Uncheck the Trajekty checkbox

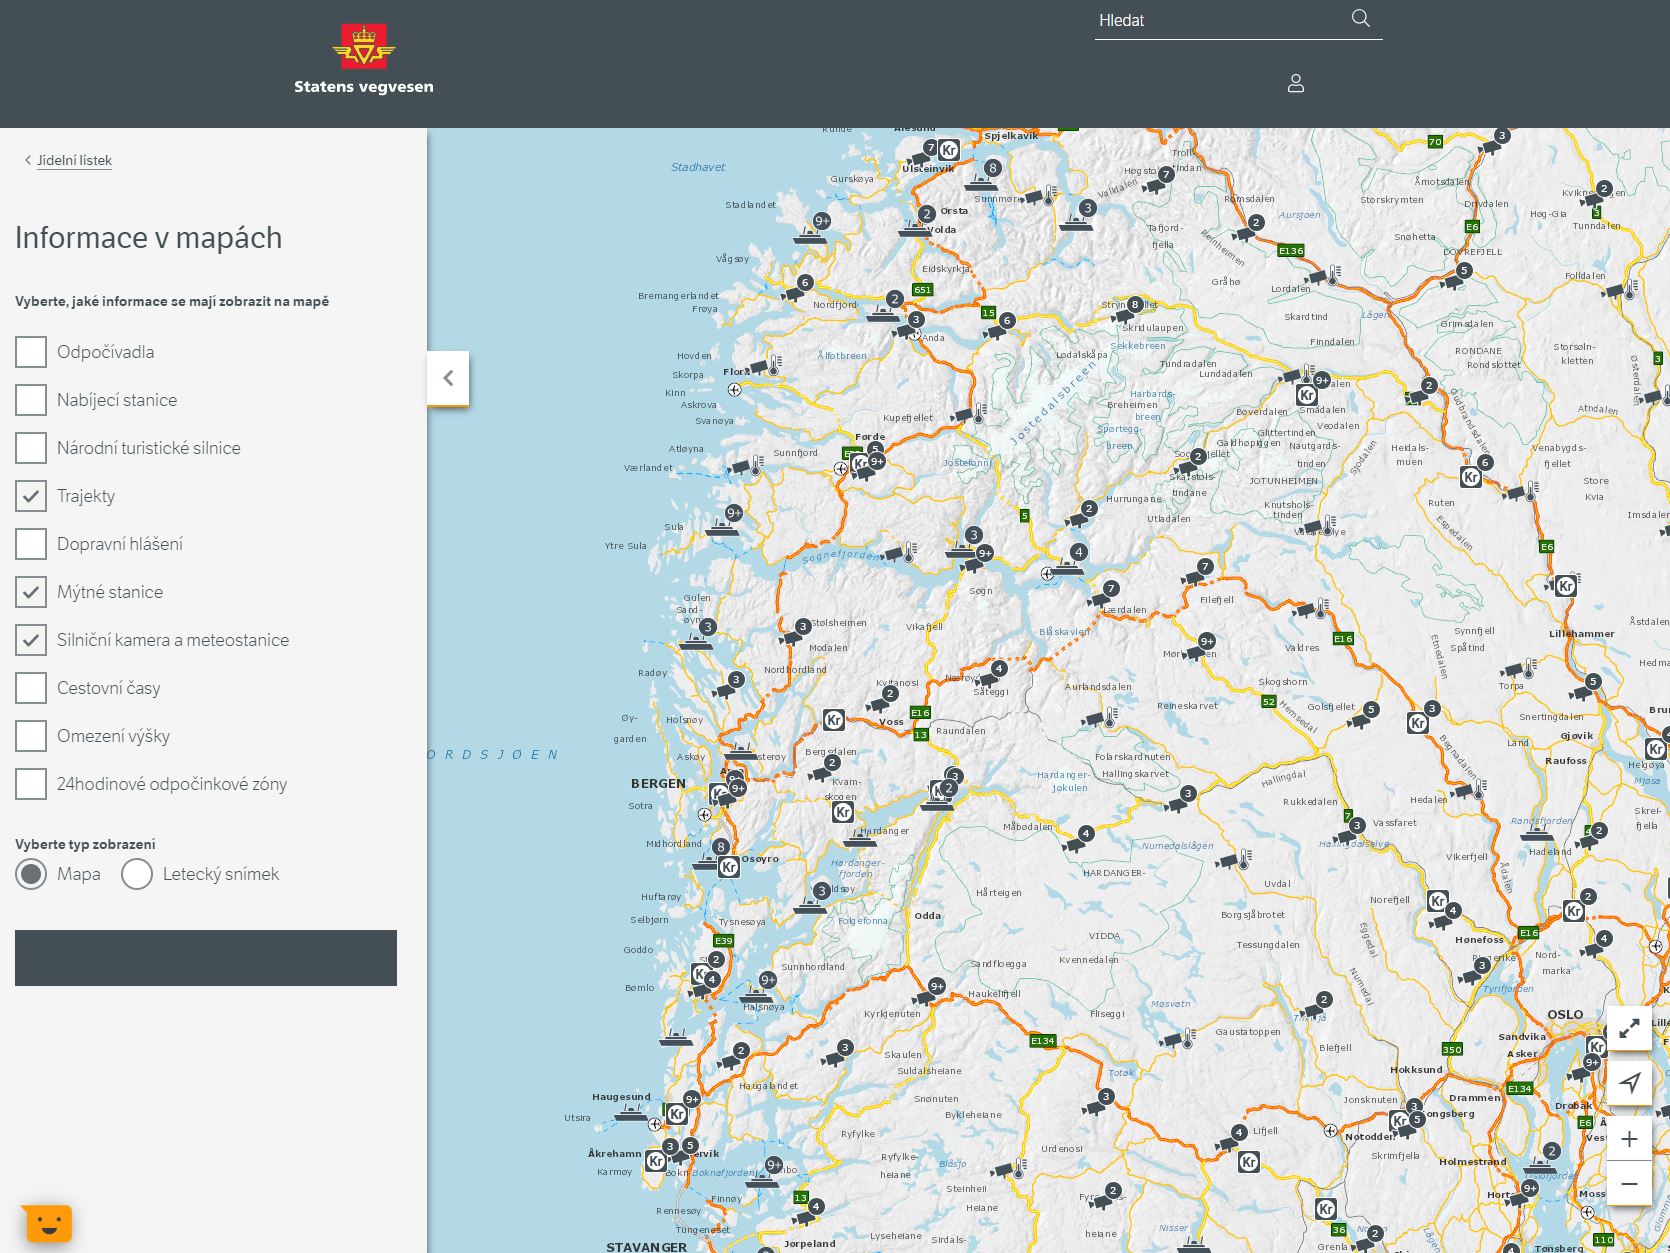[x=31, y=496]
